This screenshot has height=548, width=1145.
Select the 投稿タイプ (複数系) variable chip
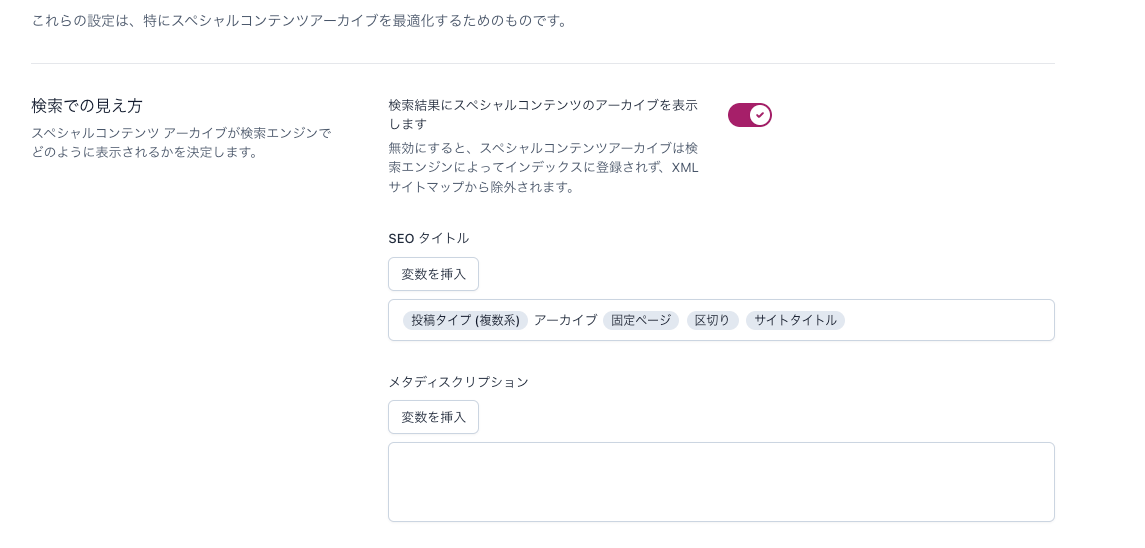coord(465,320)
